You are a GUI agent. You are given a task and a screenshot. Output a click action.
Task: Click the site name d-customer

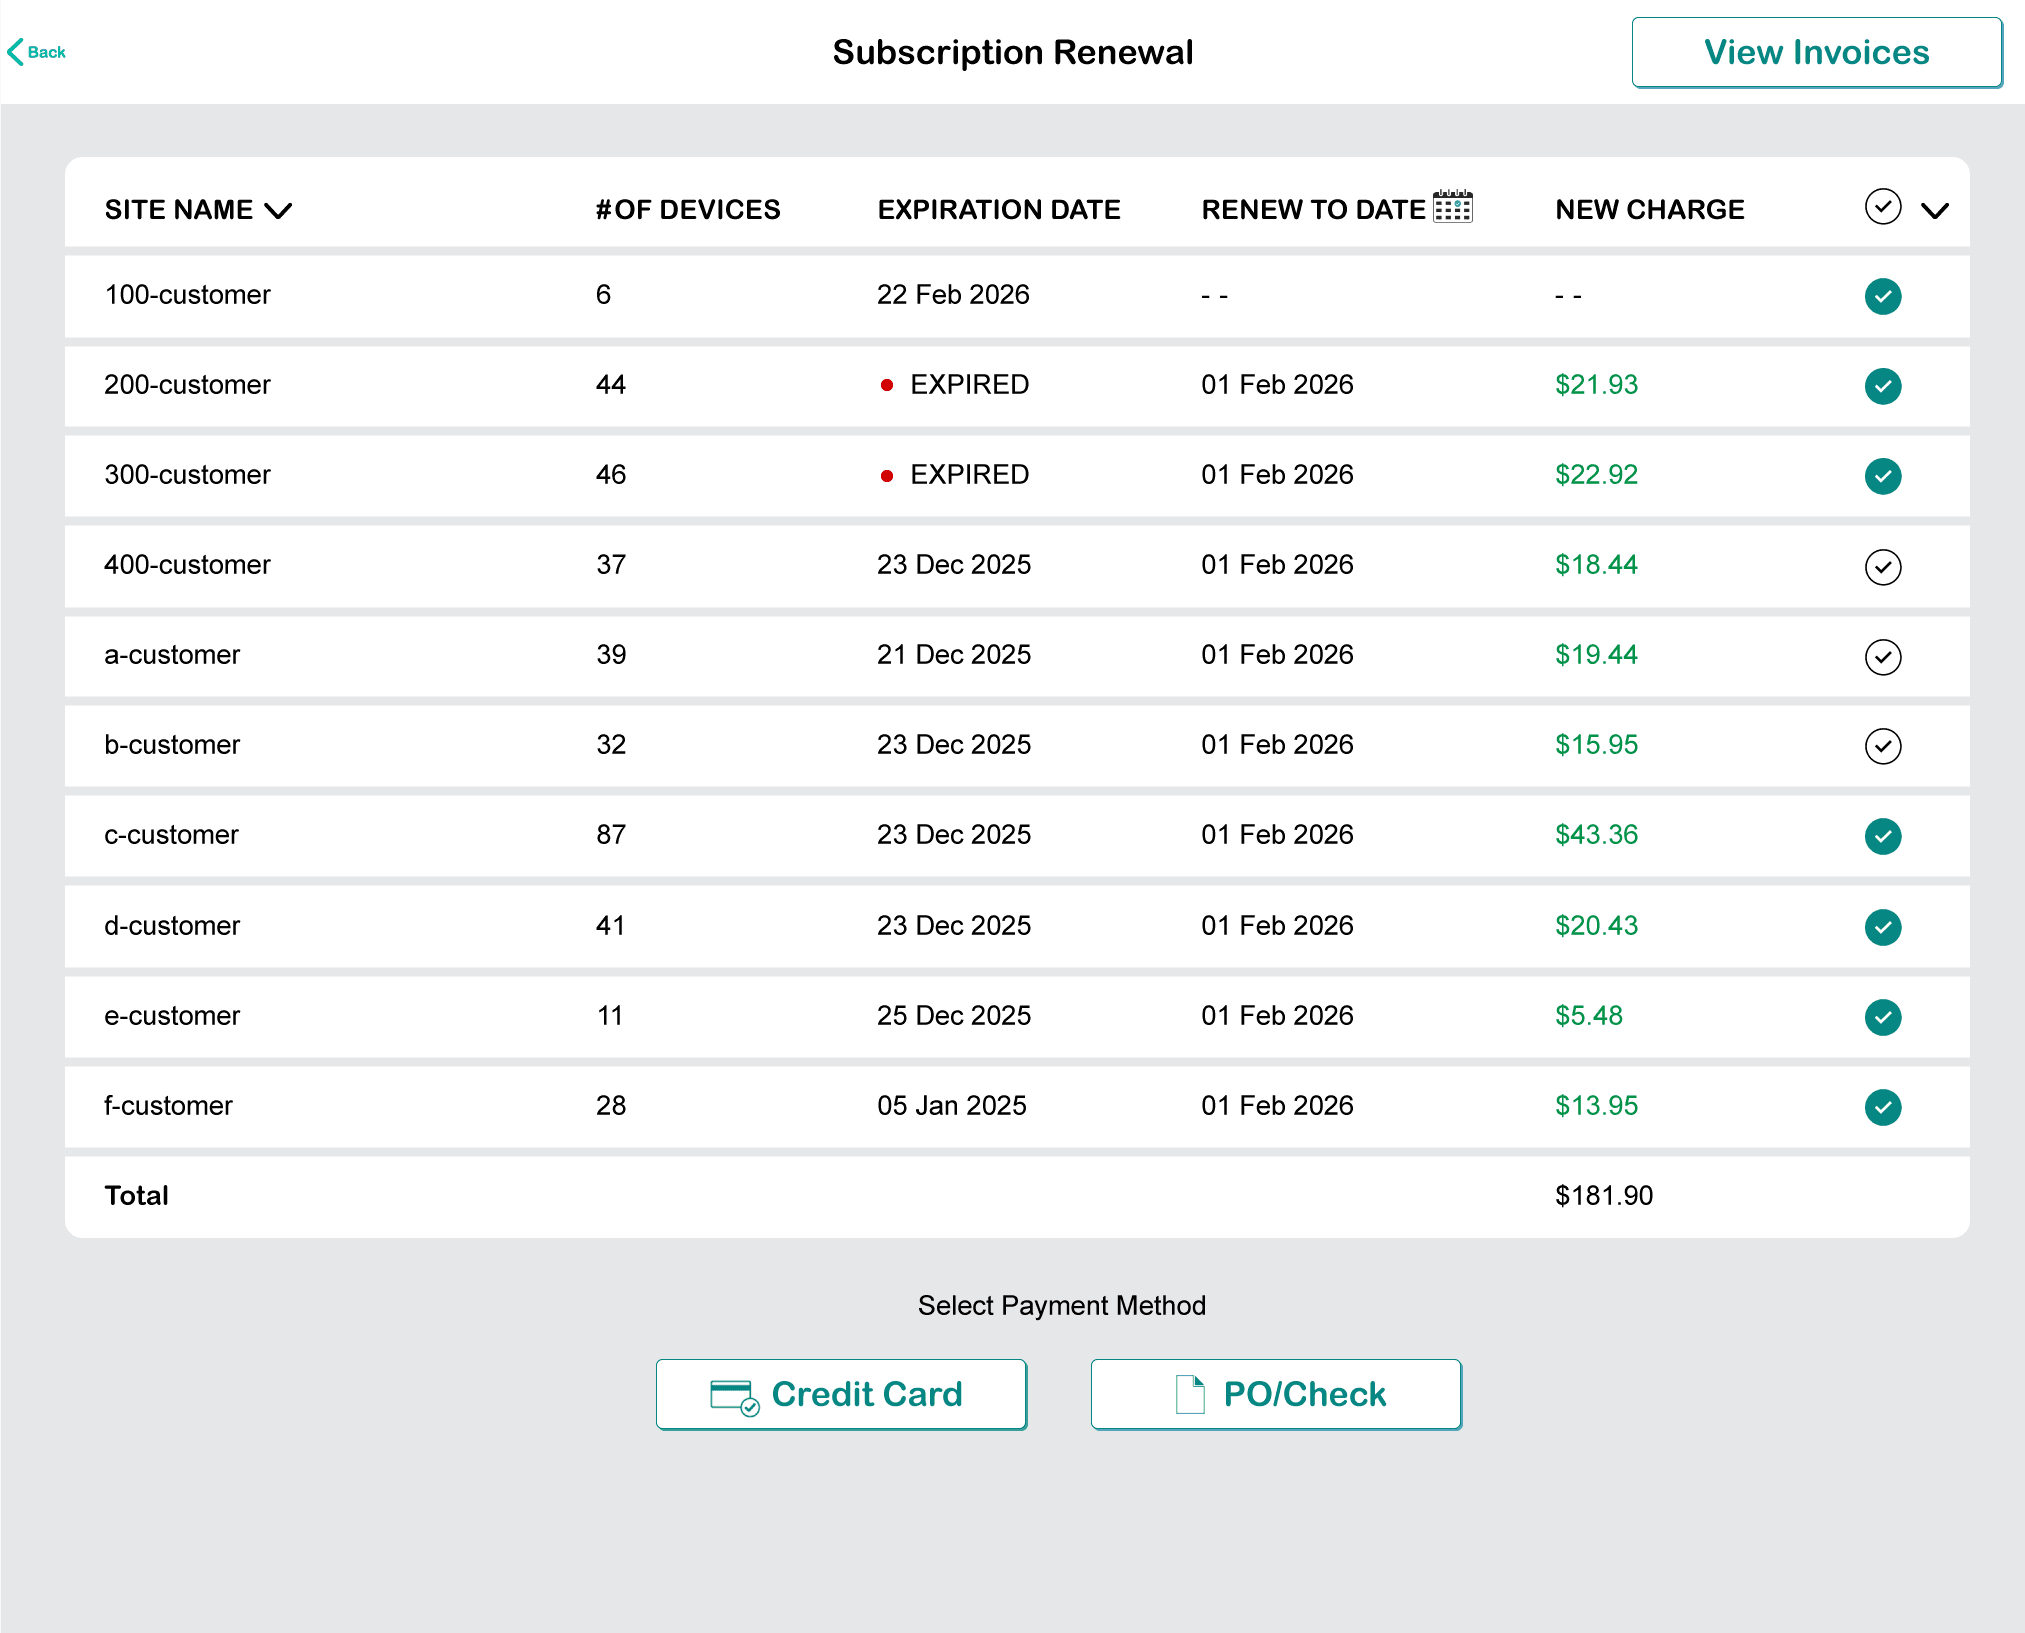[172, 926]
